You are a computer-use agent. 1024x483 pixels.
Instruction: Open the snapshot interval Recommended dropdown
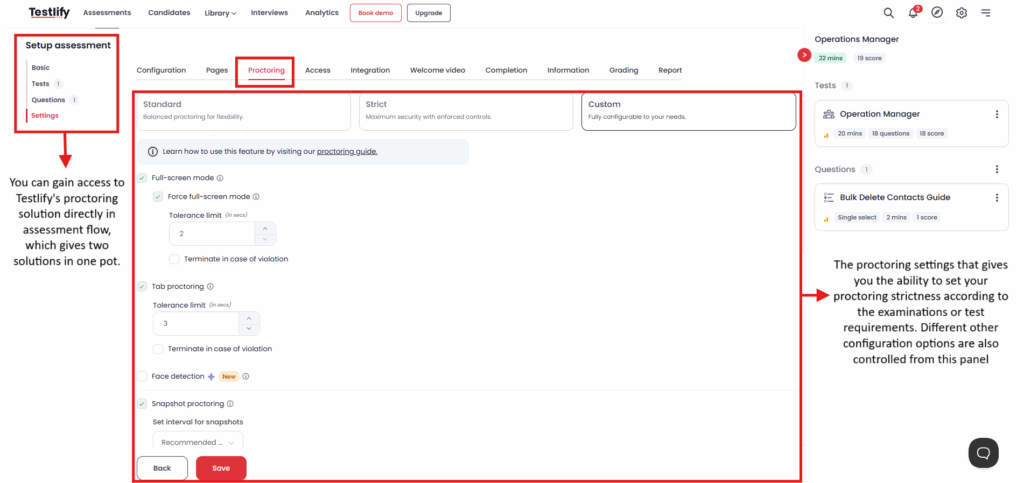point(198,442)
